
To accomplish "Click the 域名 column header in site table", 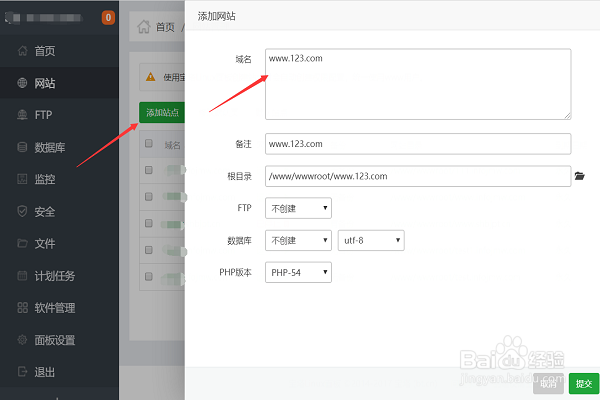I will pos(172,145).
